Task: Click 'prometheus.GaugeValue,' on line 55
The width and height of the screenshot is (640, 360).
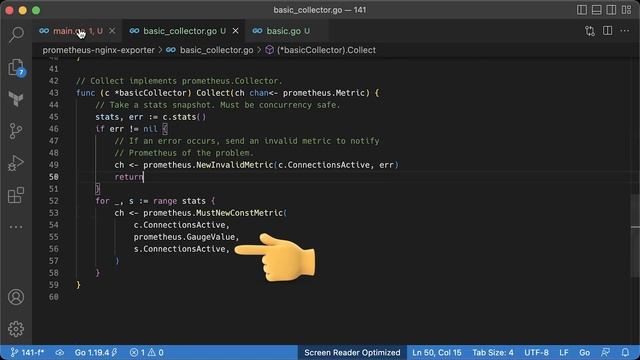Action: pos(187,237)
